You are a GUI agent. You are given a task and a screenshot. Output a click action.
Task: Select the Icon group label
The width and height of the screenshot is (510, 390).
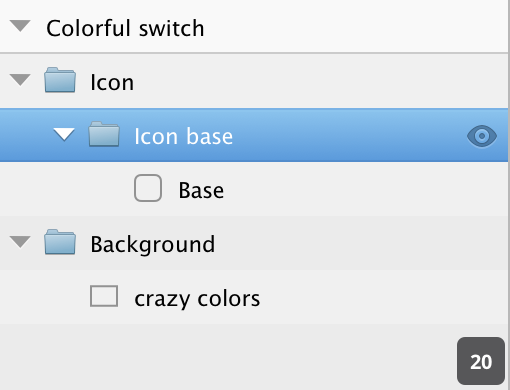(x=112, y=82)
